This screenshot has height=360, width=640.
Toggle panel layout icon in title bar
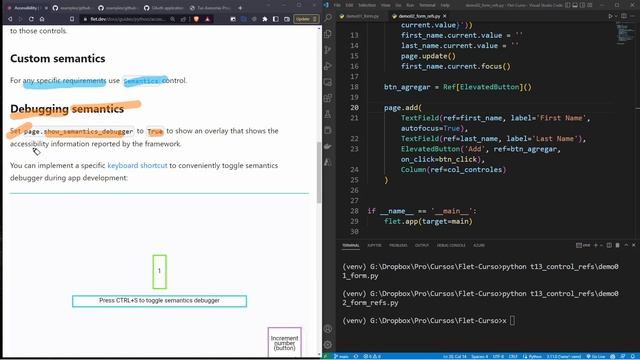coord(575,5)
